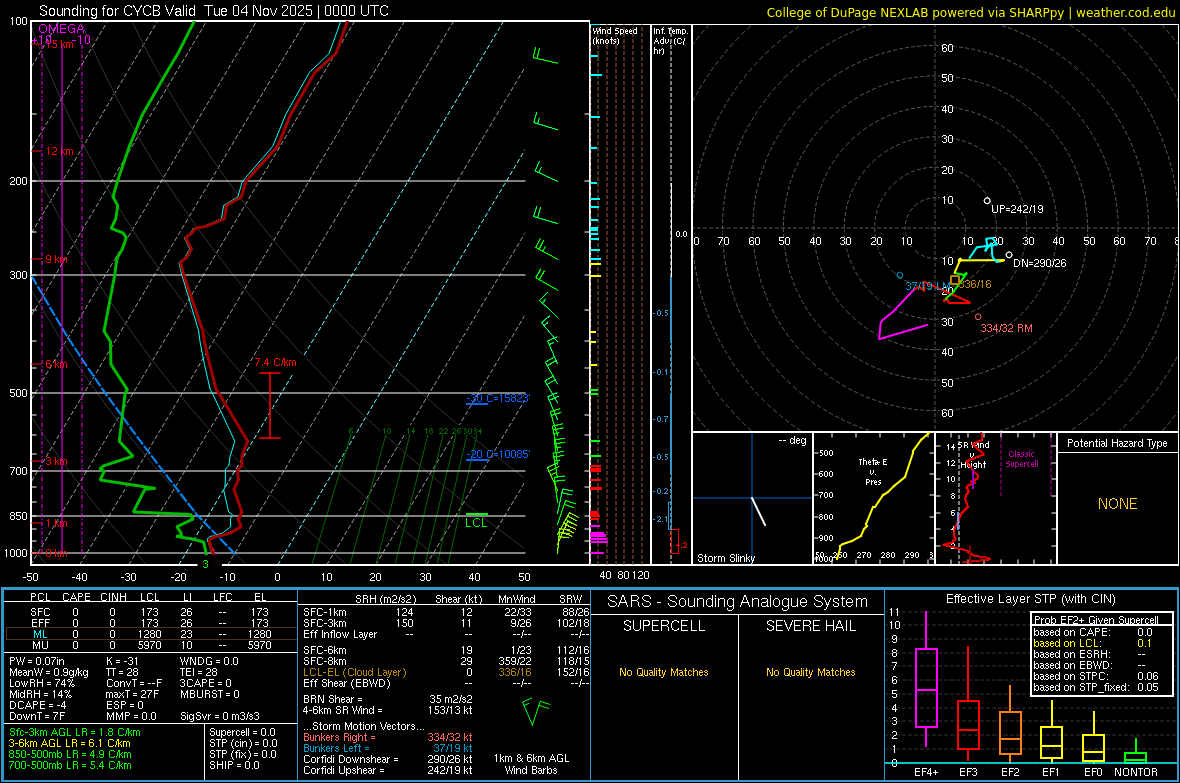Click the -20 C=10085' height label

498,454
